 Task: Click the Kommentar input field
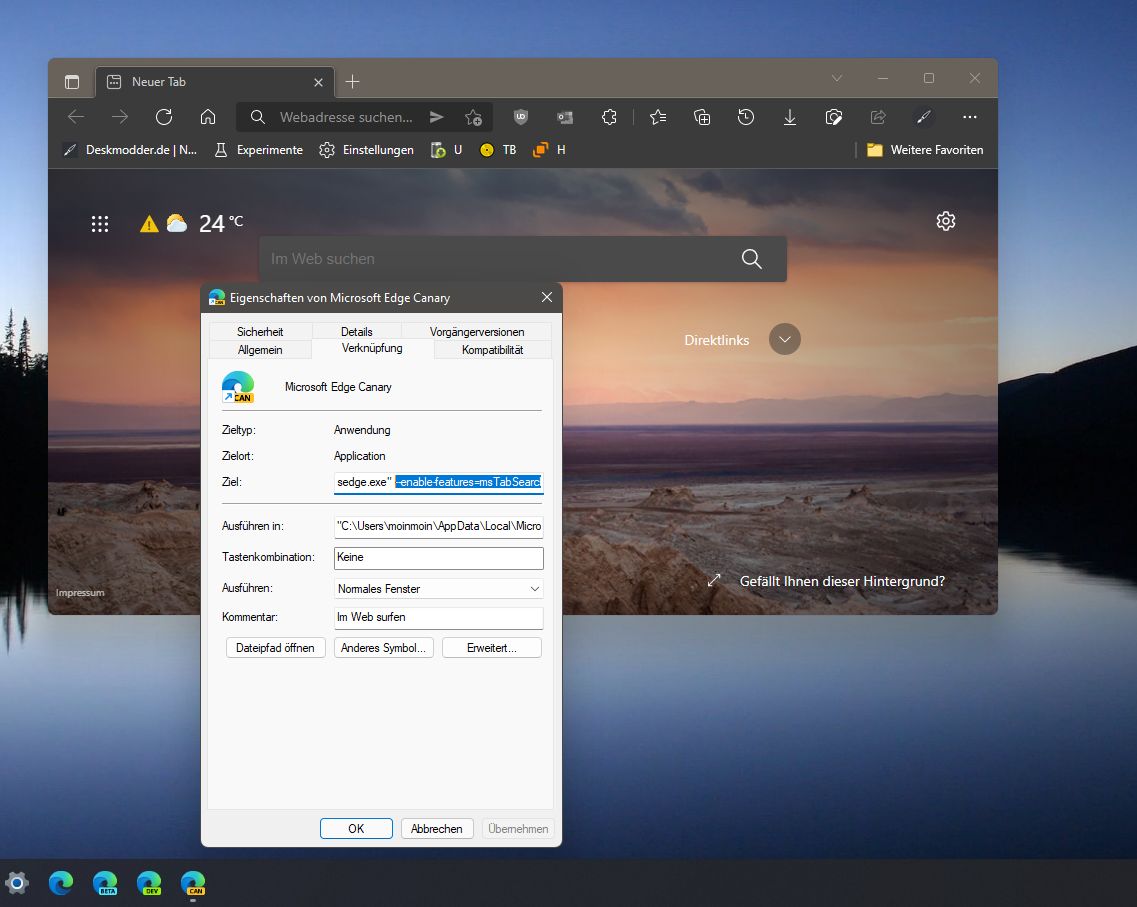click(439, 617)
